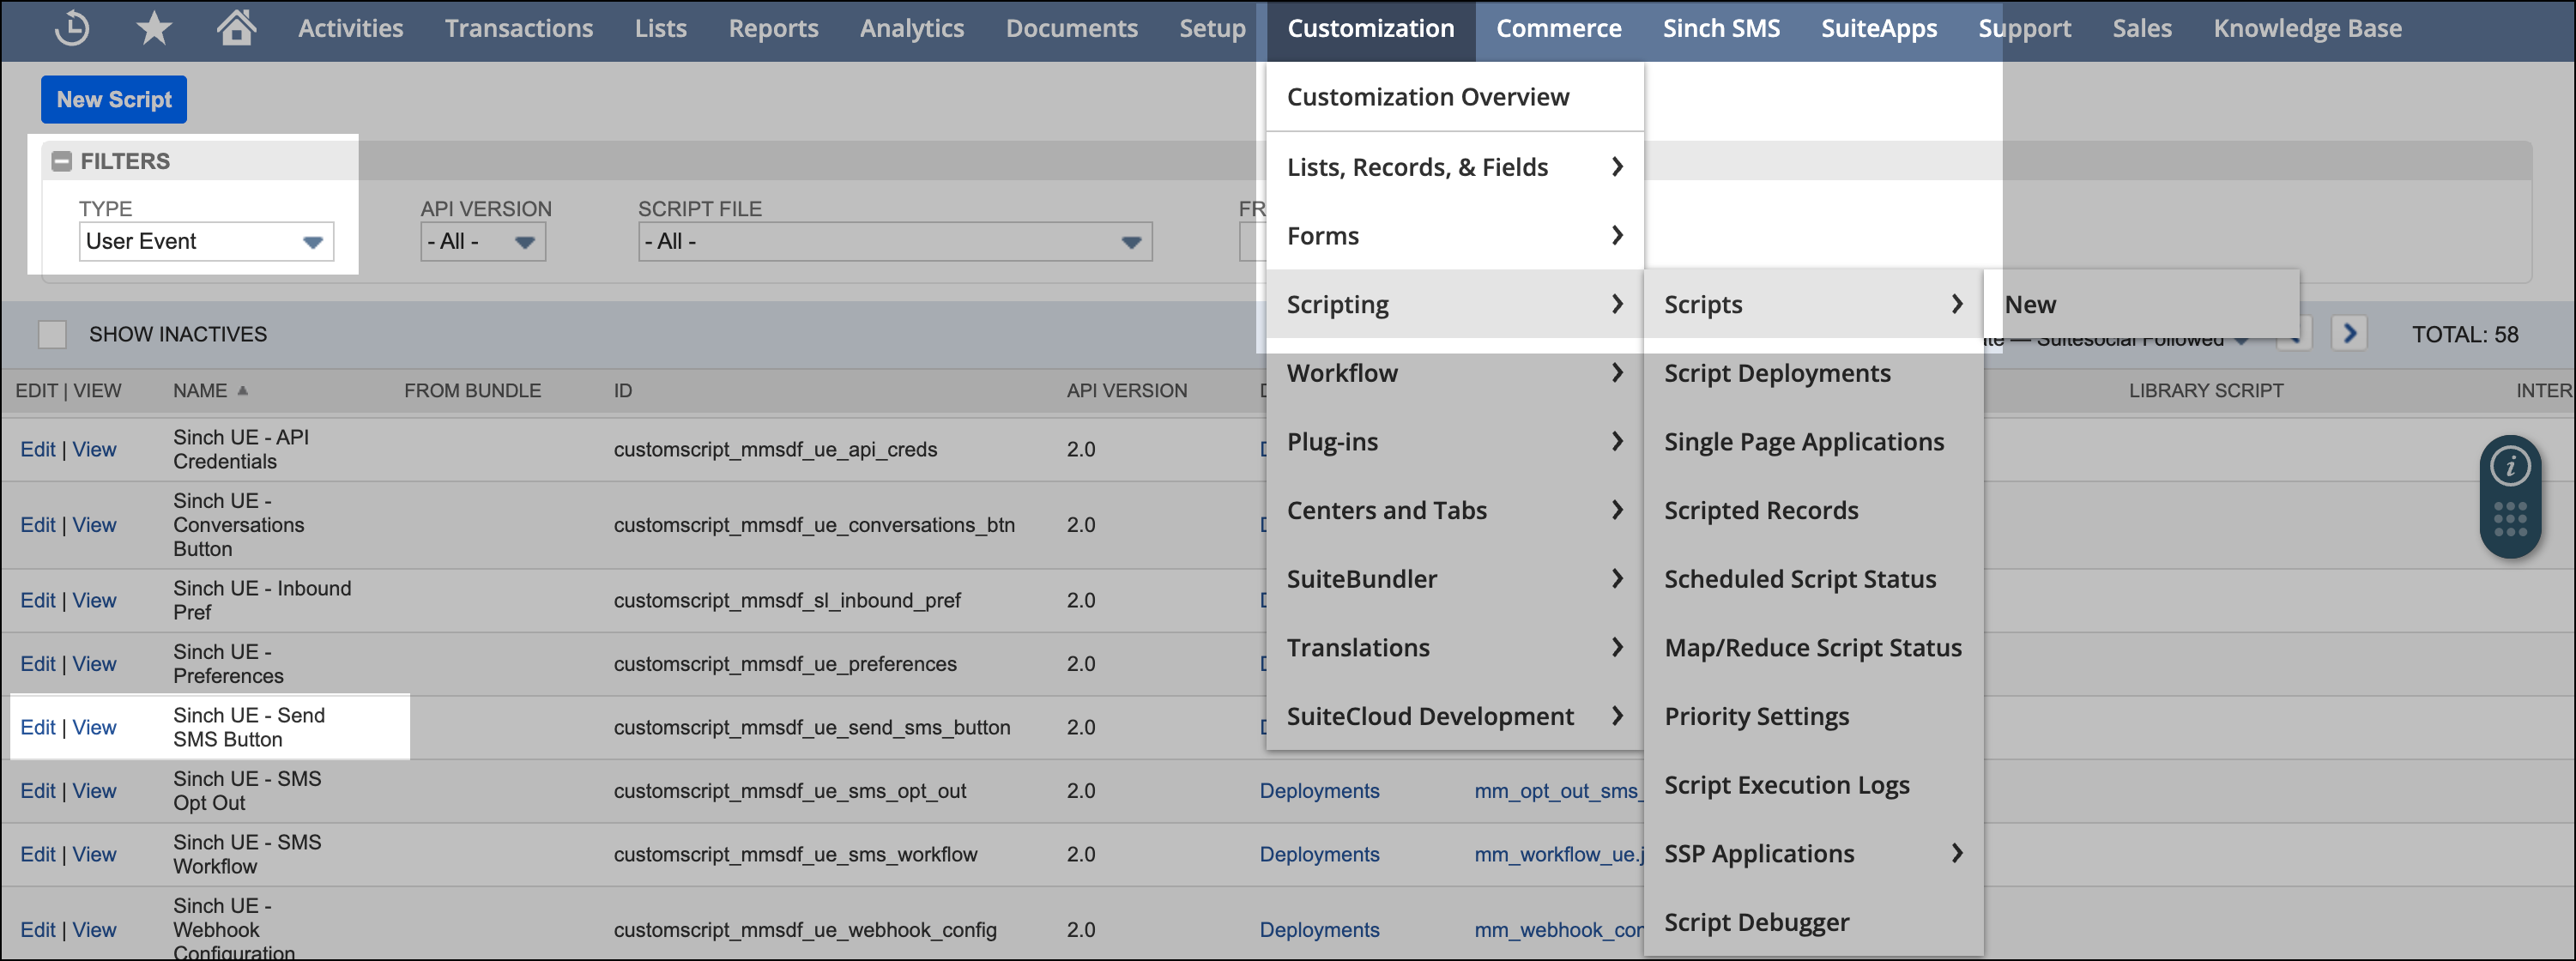This screenshot has height=961, width=2576.
Task: Enable the Show Inactives checkbox
Action: [52, 333]
